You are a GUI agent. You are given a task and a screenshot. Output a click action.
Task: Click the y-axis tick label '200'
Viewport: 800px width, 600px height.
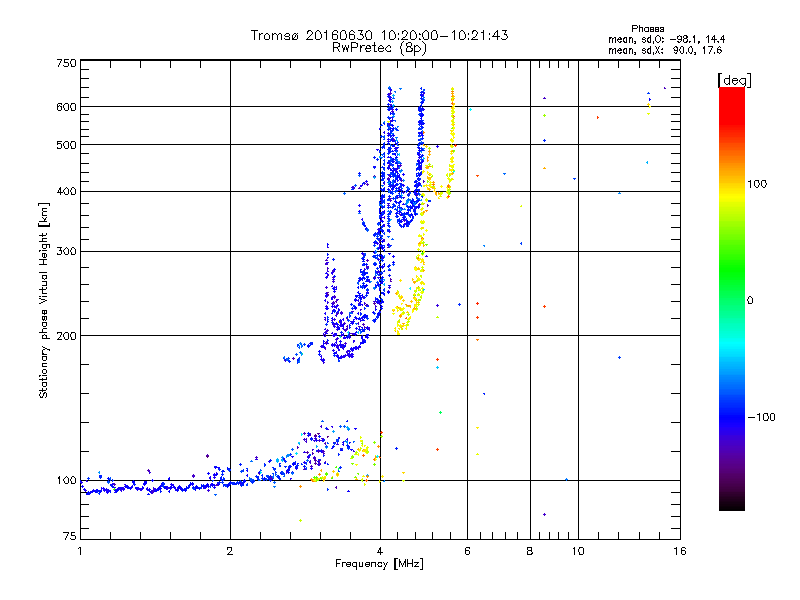click(x=66, y=336)
